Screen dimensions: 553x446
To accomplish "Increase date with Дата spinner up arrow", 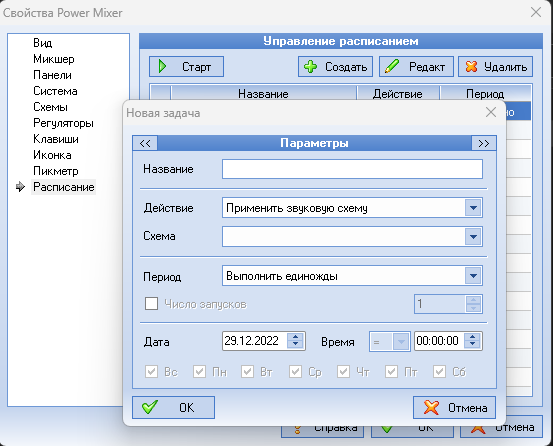I will coord(296,337).
